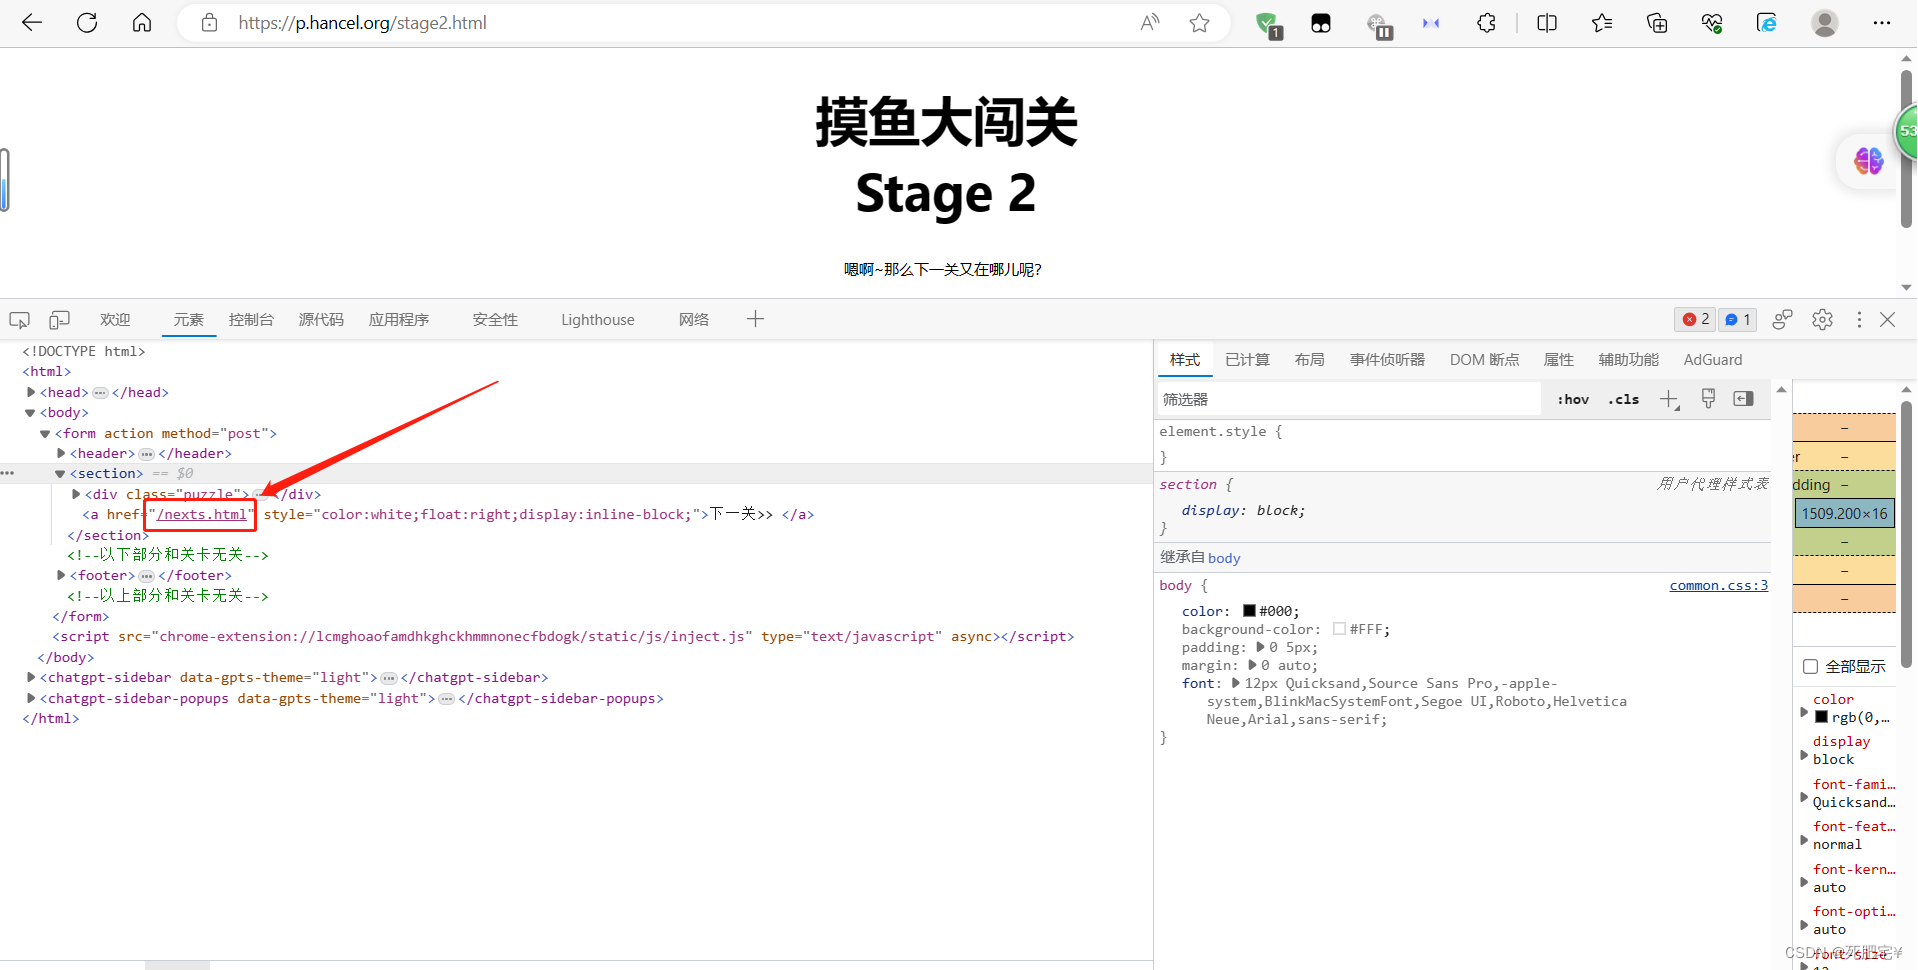The width and height of the screenshot is (1918, 970).
Task: Open the common.css:3 source link
Action: (x=1719, y=585)
